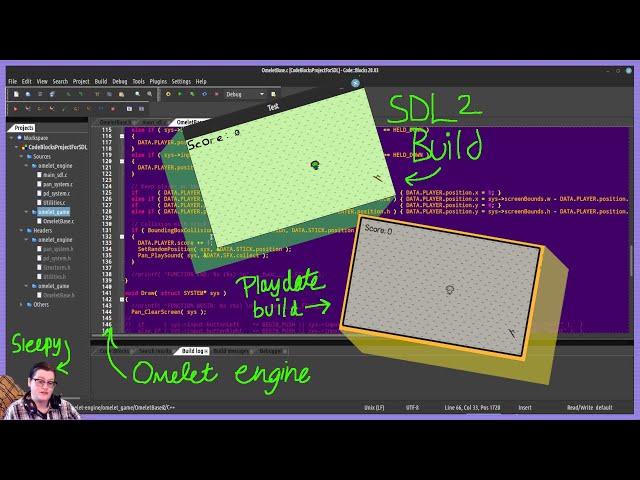Screen dimensions: 640x480
Task: Open the Build menu
Action: point(101,81)
